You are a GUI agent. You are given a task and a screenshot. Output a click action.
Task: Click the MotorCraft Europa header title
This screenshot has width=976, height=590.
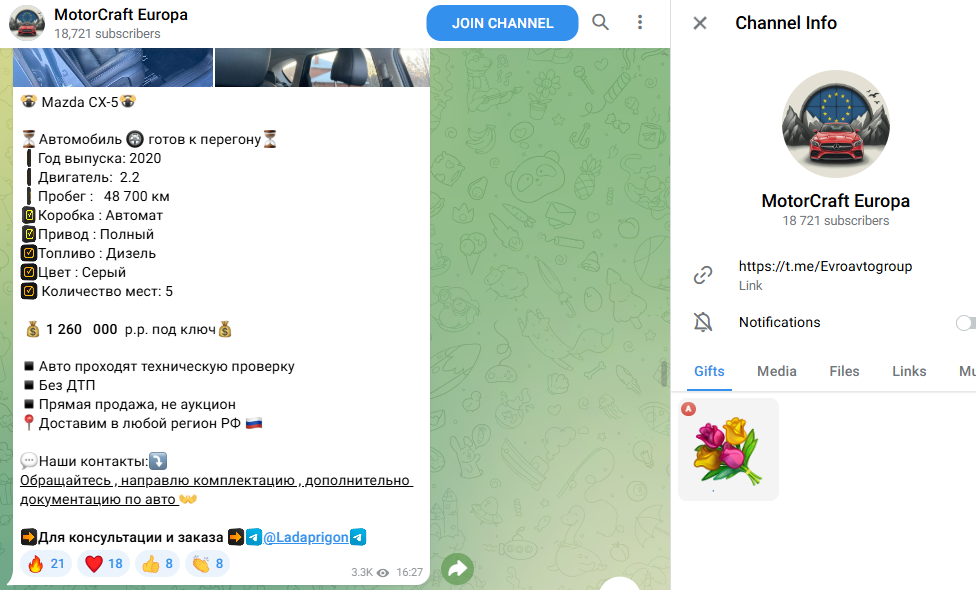(x=121, y=14)
